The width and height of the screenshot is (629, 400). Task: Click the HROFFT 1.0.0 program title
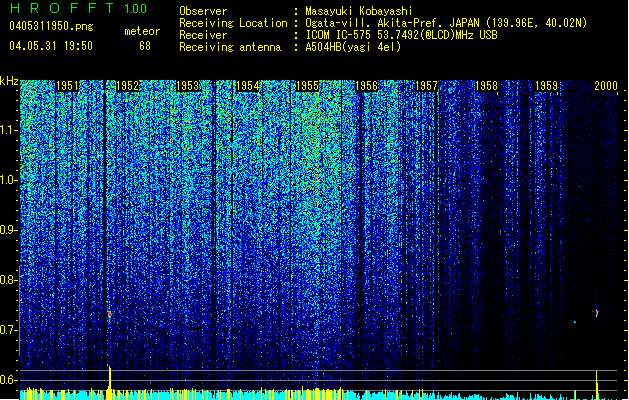point(79,8)
